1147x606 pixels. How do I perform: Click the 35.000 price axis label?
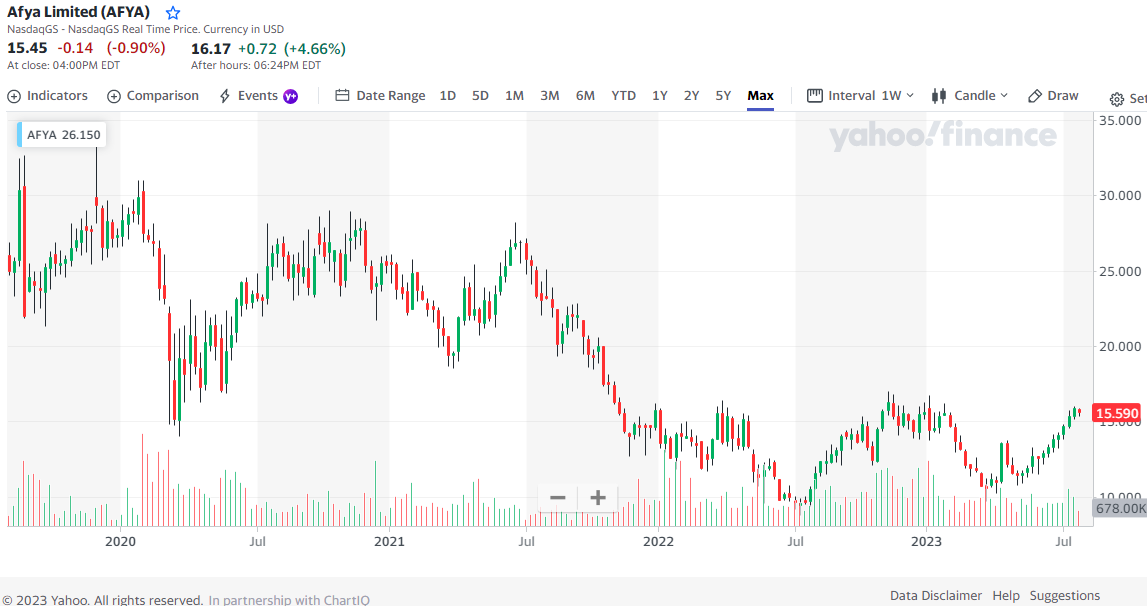coord(1120,121)
